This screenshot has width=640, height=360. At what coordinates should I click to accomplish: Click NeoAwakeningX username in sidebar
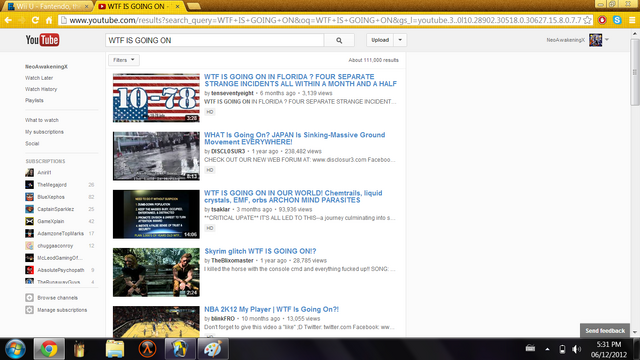tap(47, 67)
